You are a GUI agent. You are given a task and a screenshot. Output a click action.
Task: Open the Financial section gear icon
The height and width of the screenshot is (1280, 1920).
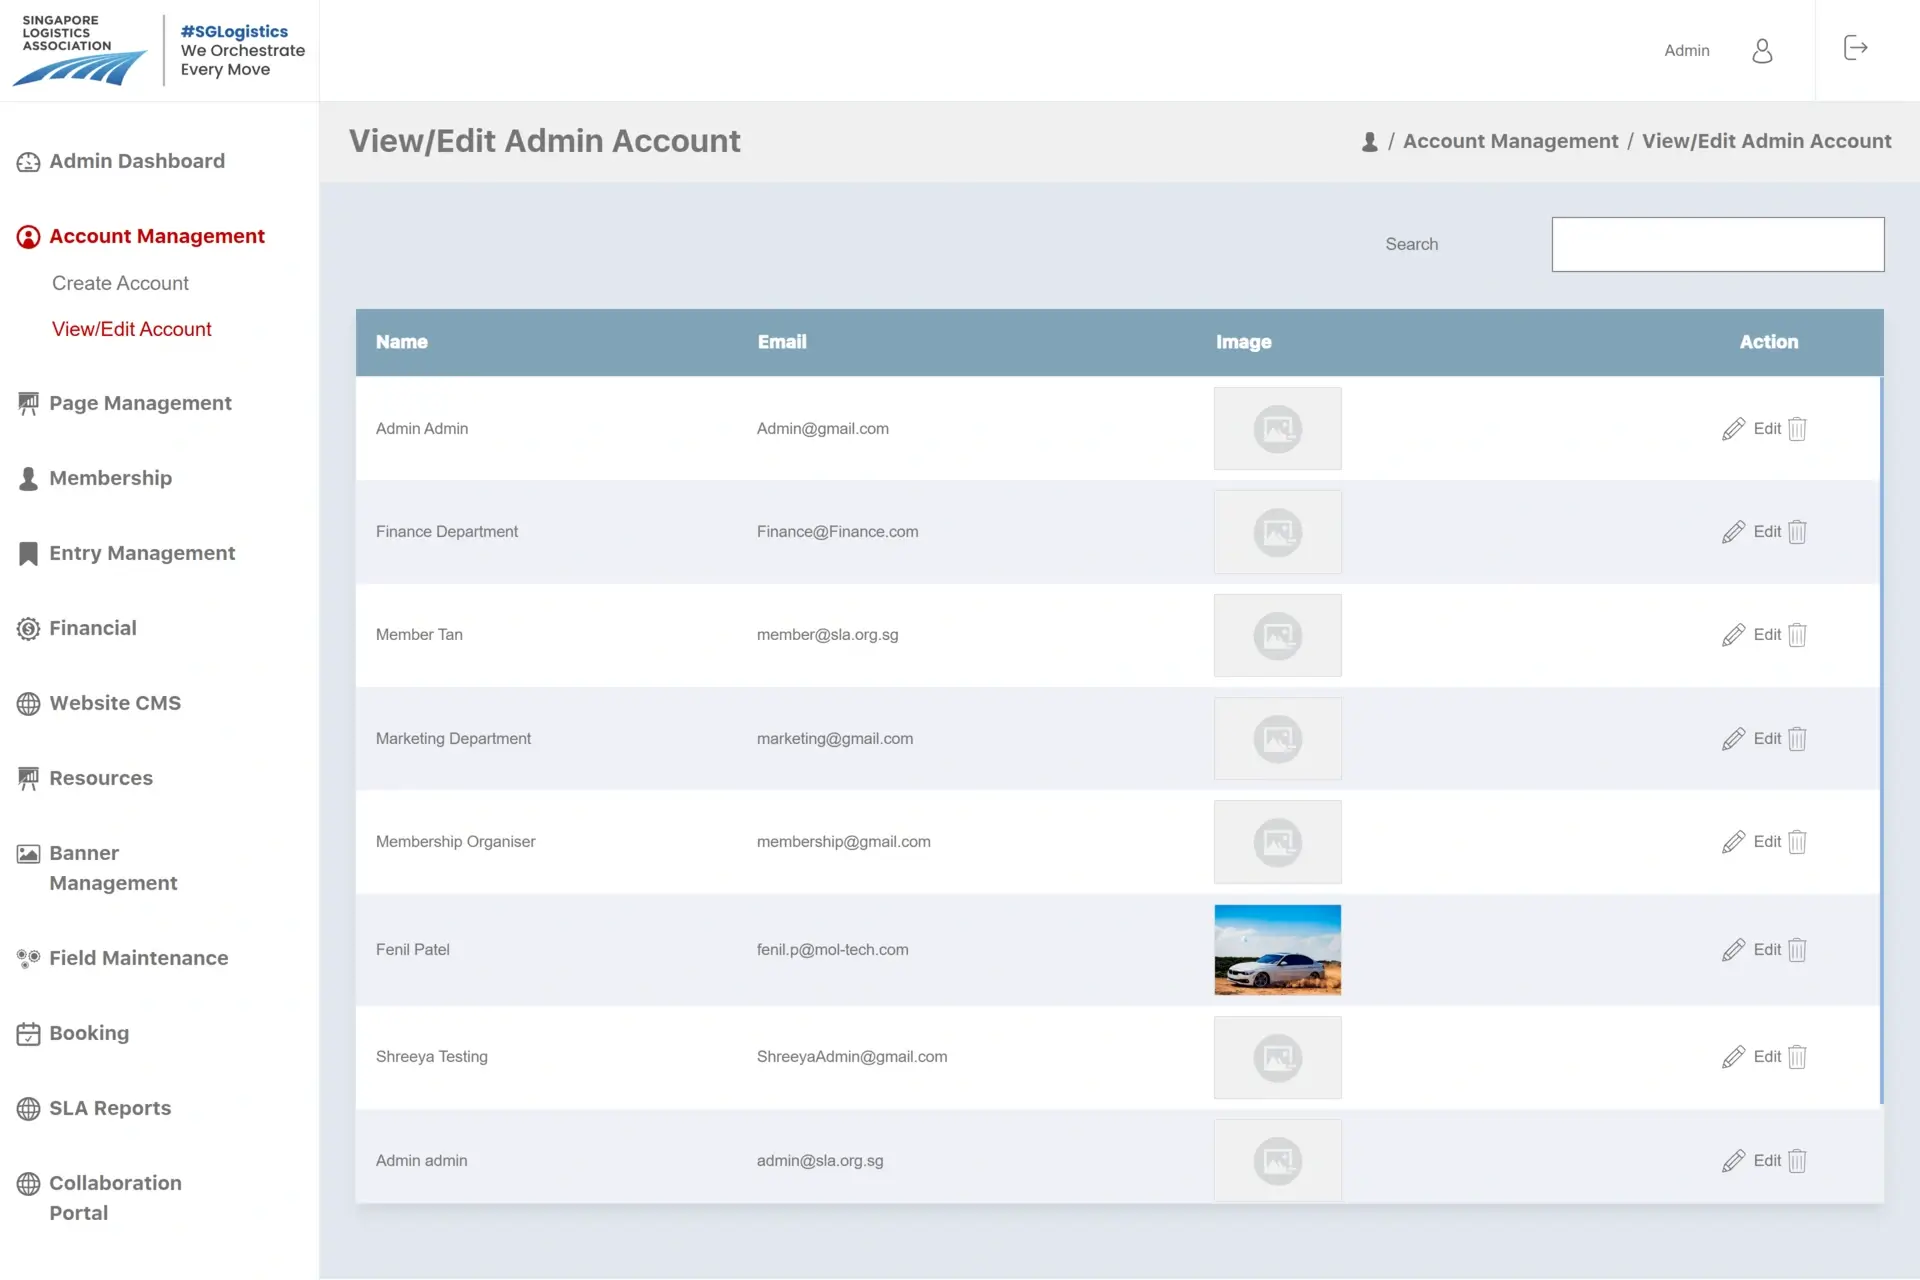click(28, 628)
